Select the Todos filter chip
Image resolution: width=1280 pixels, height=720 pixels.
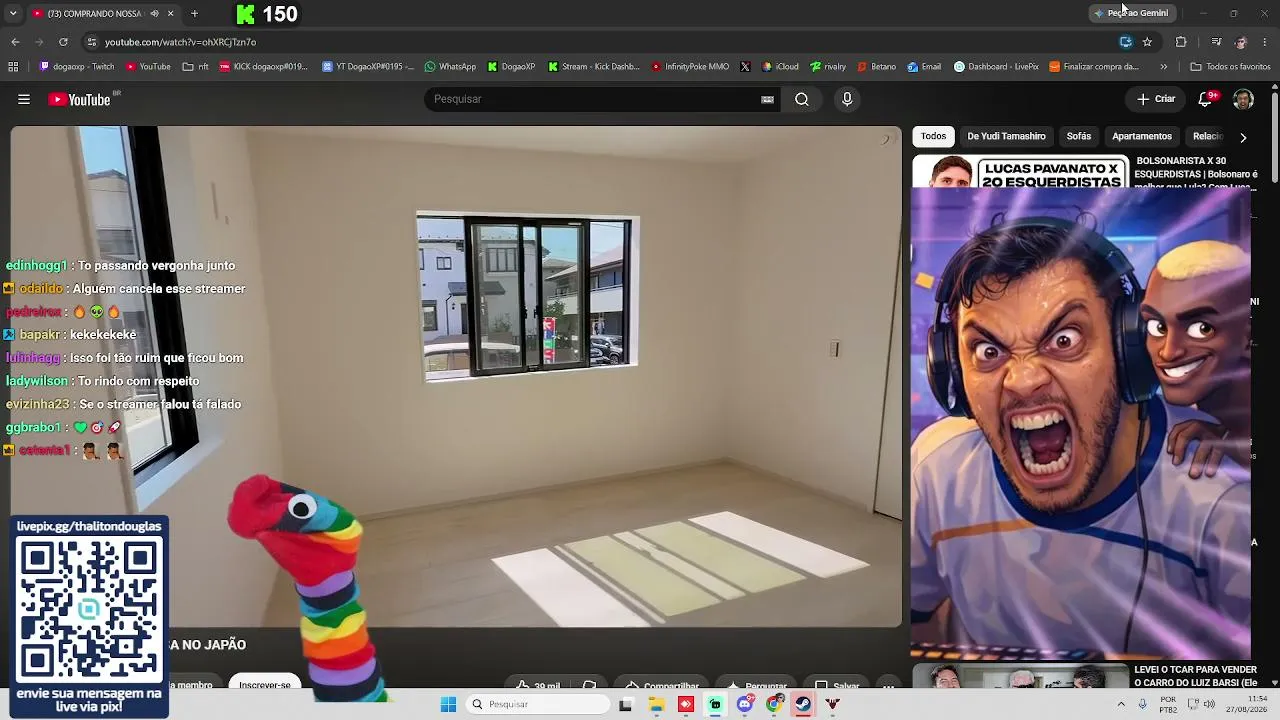click(933, 136)
